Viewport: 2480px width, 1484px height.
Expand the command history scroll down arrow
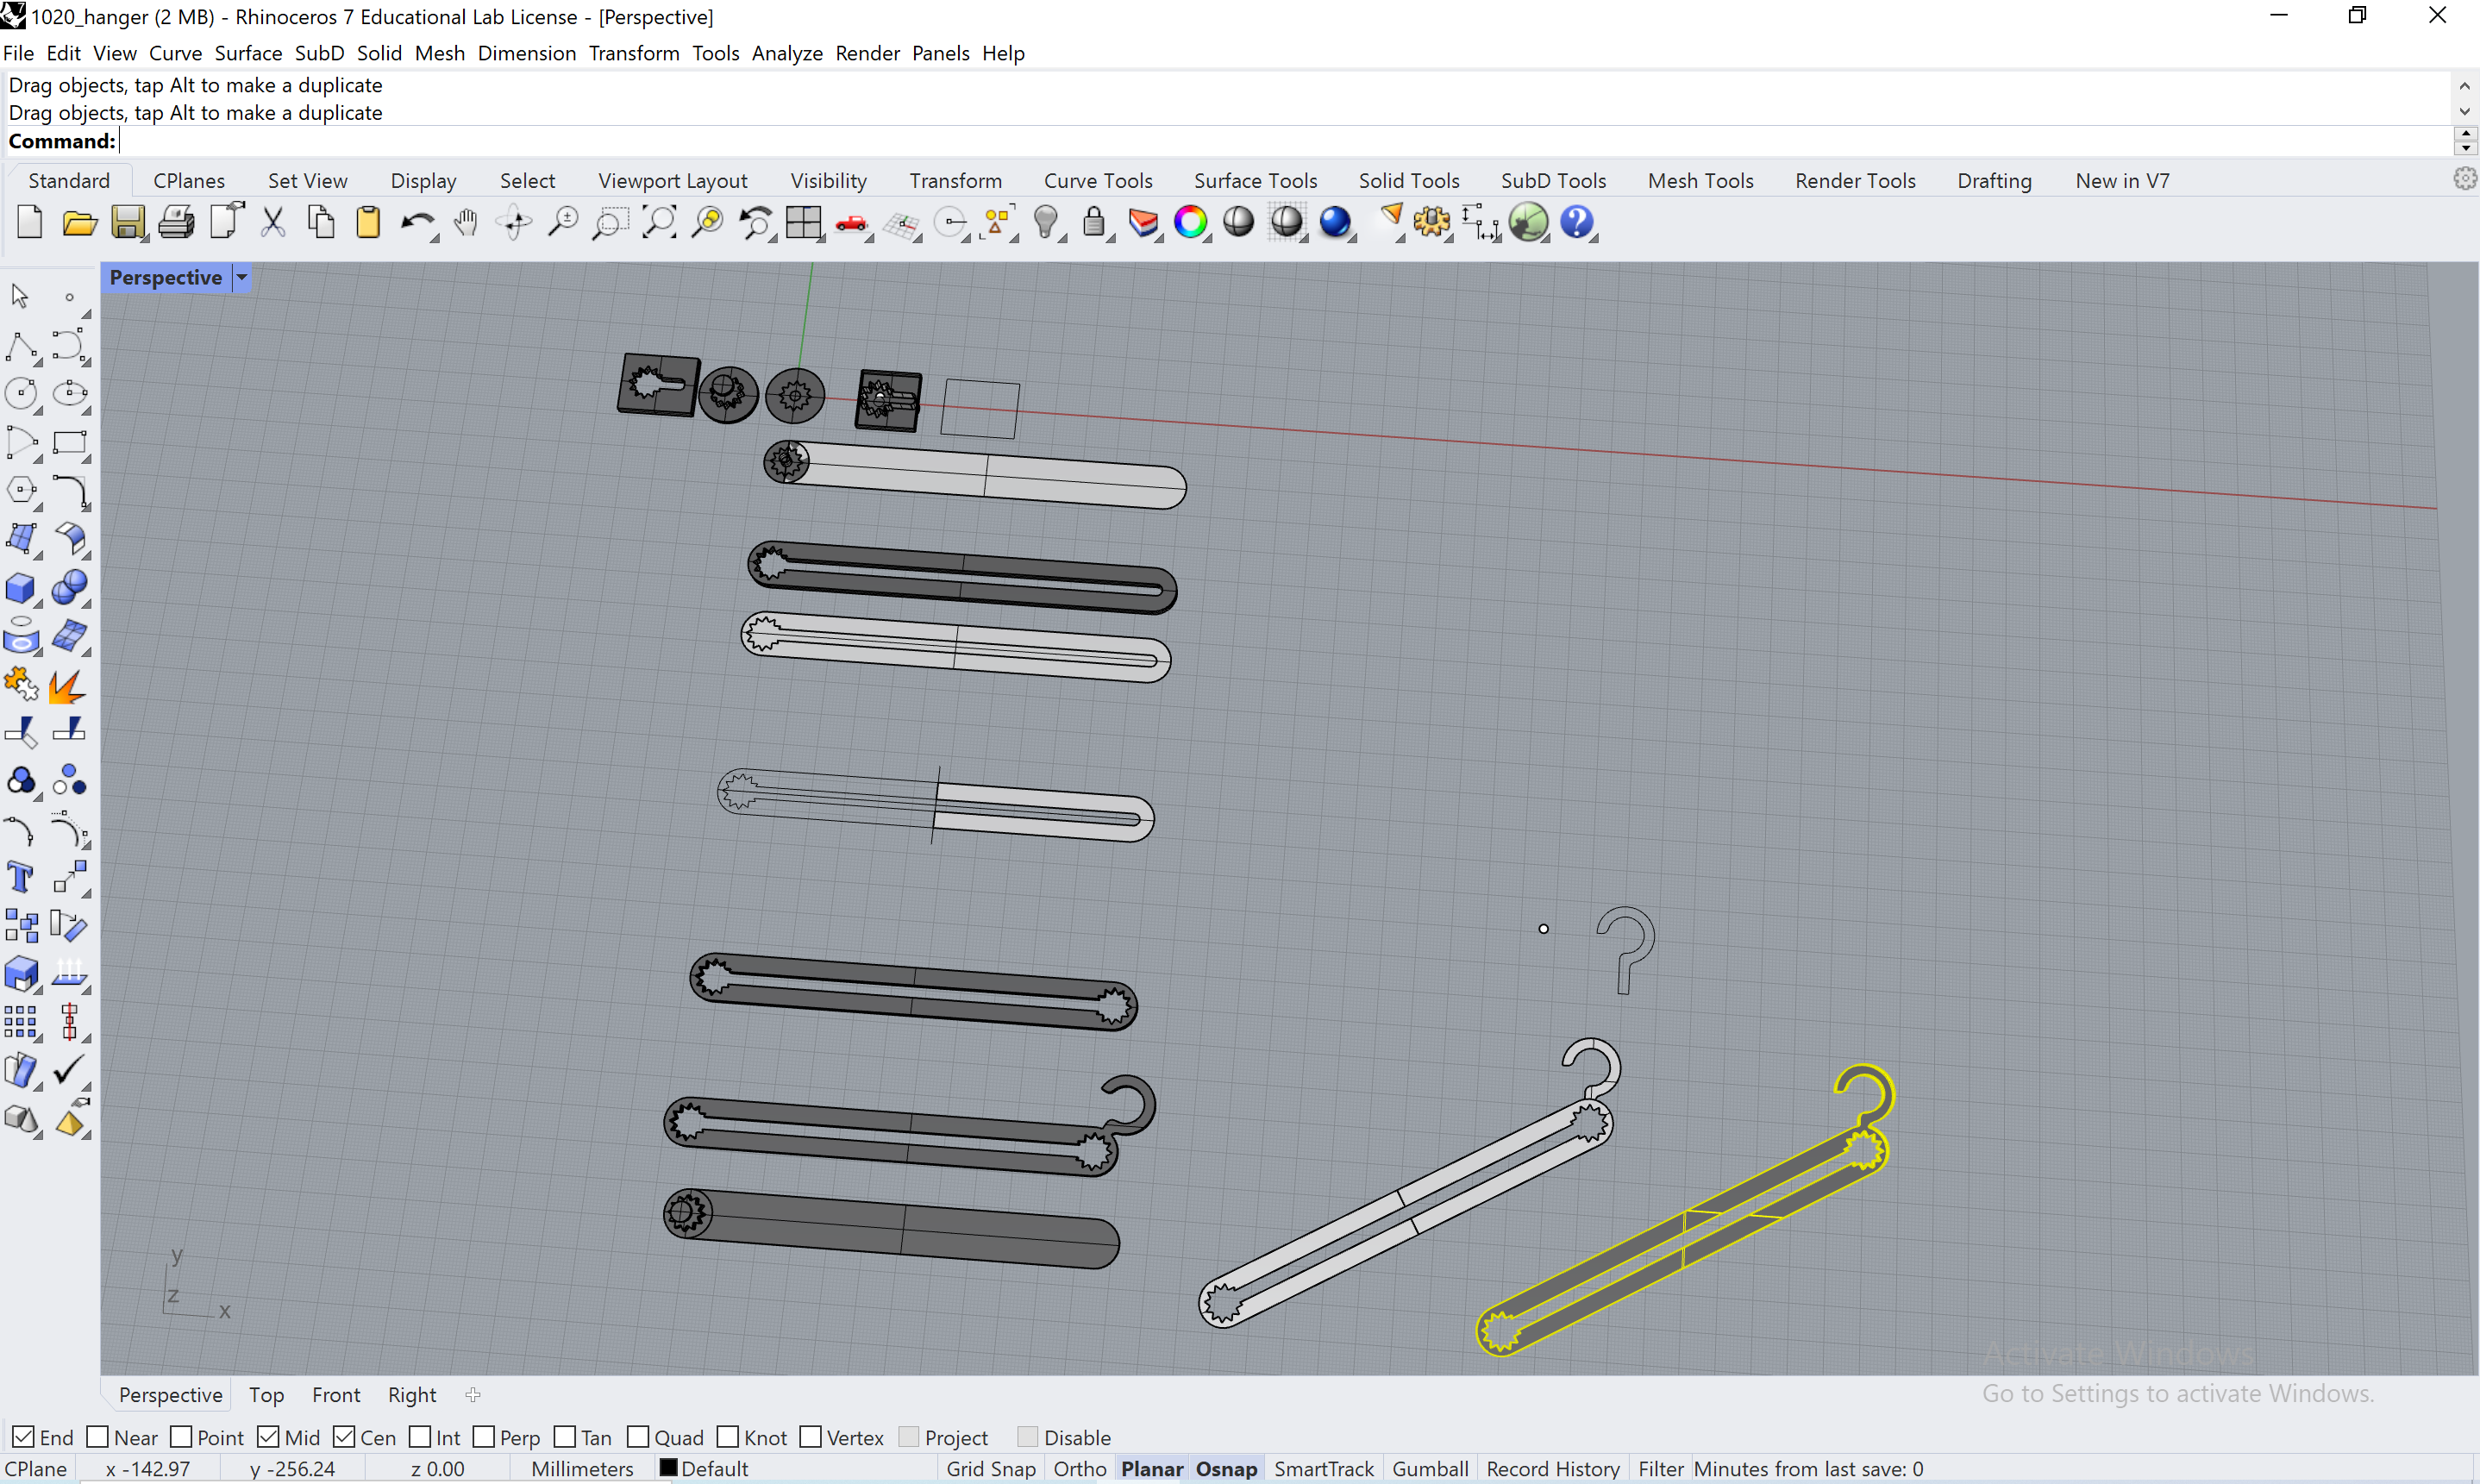coord(2465,112)
